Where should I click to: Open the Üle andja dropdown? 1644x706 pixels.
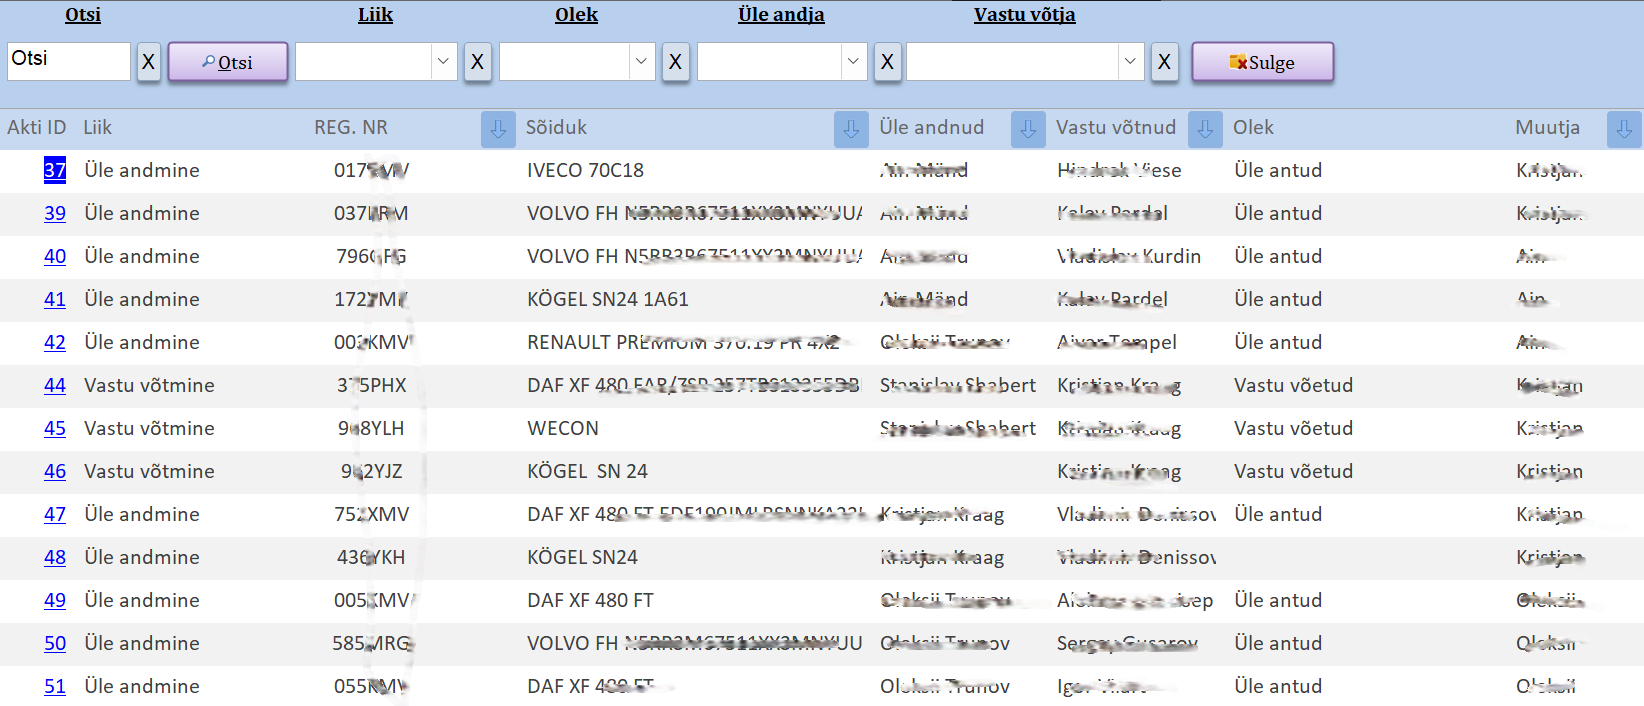(x=853, y=62)
